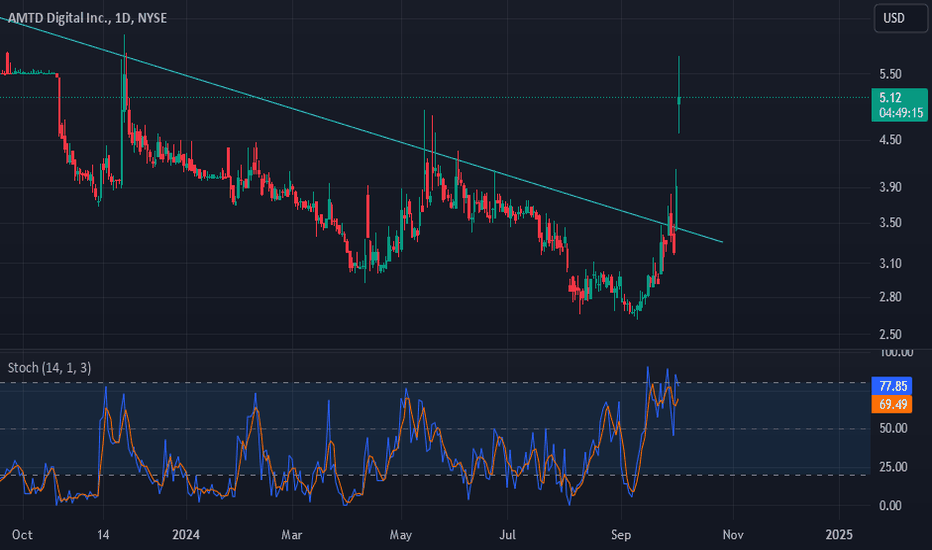Click the current price label 5.12
Screen dimensions: 932x550
890,98
